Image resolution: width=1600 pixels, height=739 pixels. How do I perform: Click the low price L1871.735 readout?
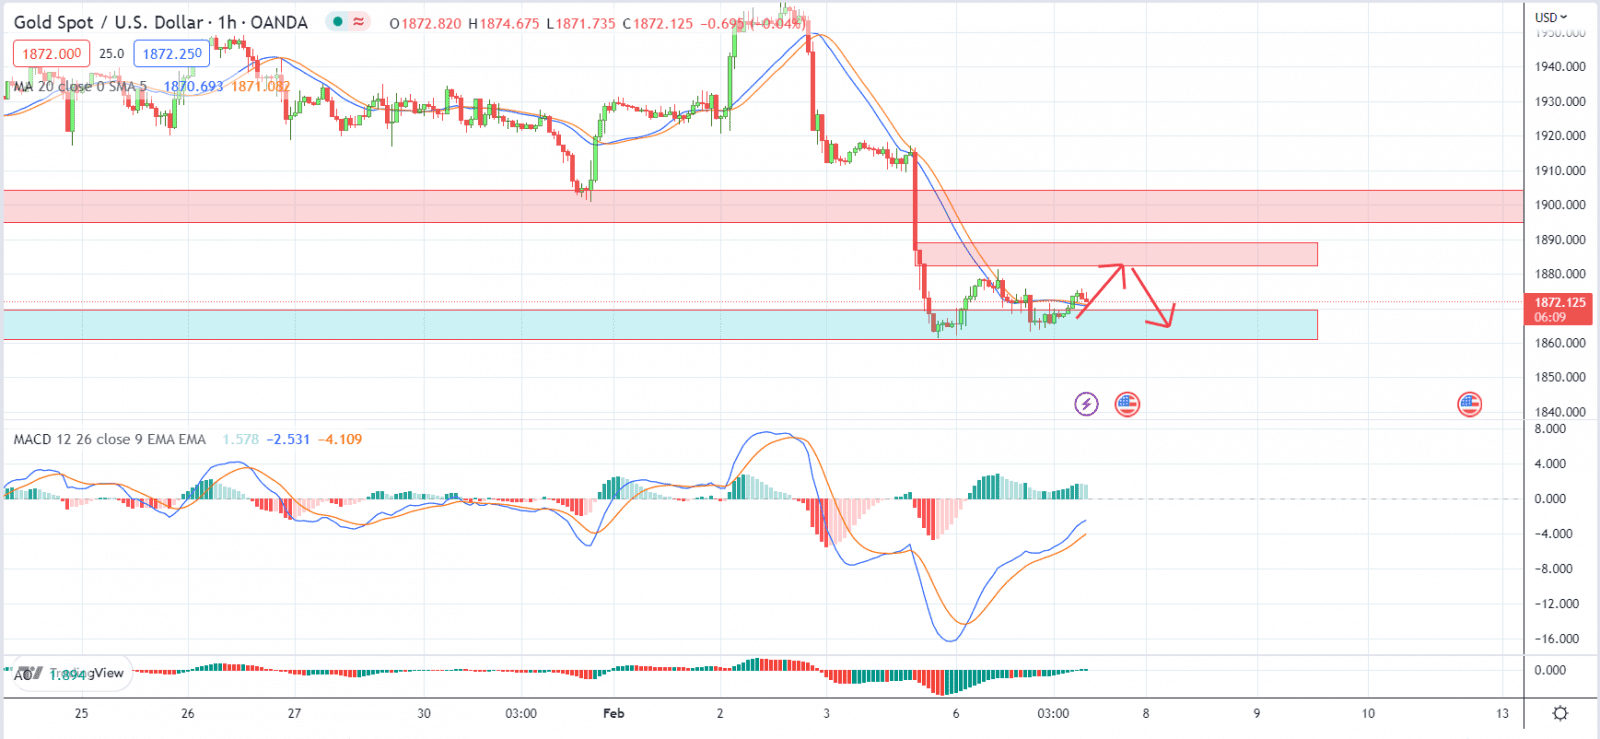point(581,23)
